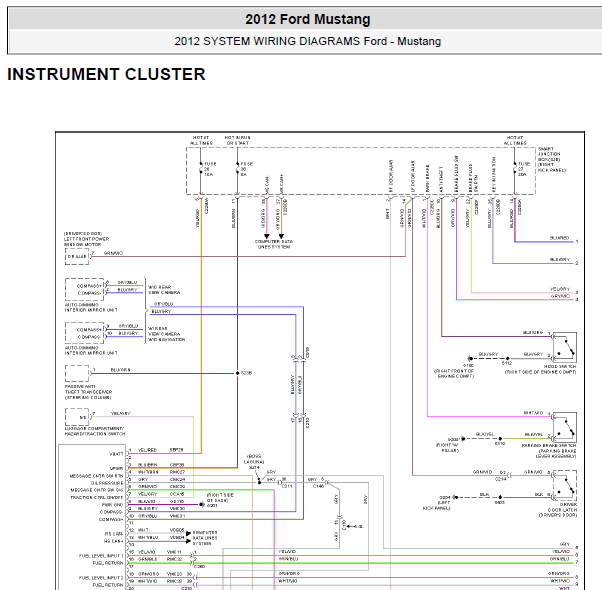Screen dimensions: 602x590
Task: Click the 'INSTRUMENT CLUSTER' heading
Action: pos(106,74)
